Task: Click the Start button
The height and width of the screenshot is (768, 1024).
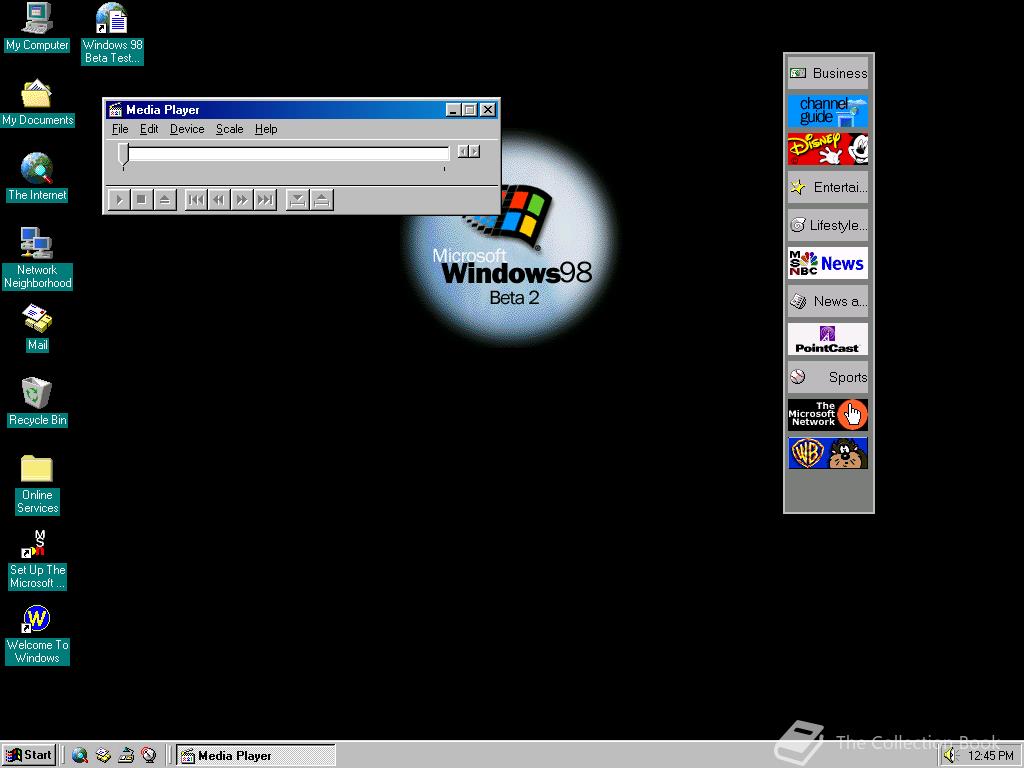Action: click(x=29, y=755)
